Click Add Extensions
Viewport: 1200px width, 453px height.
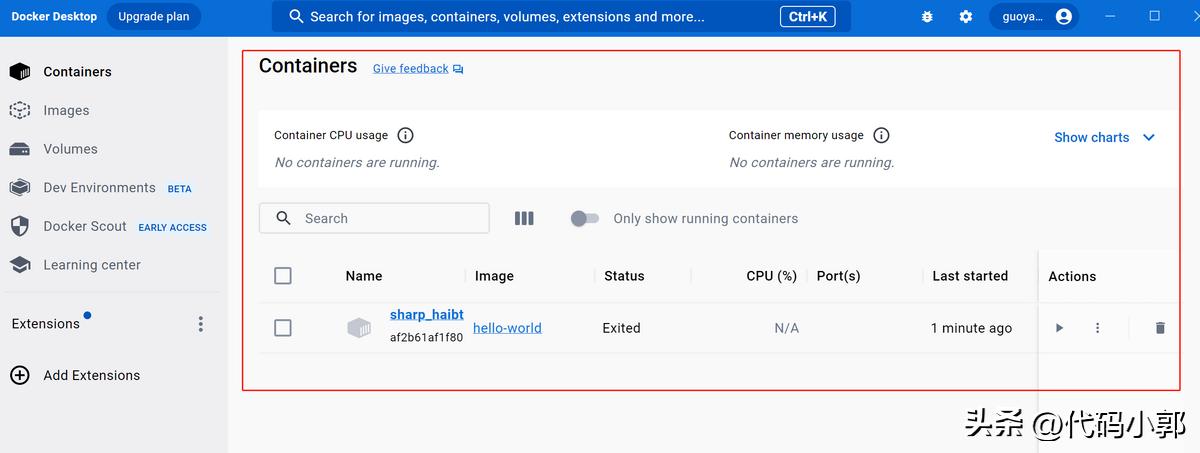click(75, 375)
